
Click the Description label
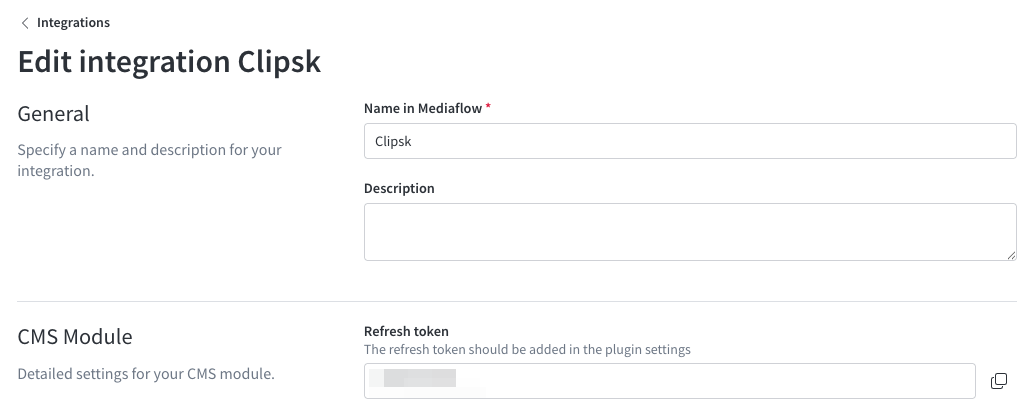(399, 188)
